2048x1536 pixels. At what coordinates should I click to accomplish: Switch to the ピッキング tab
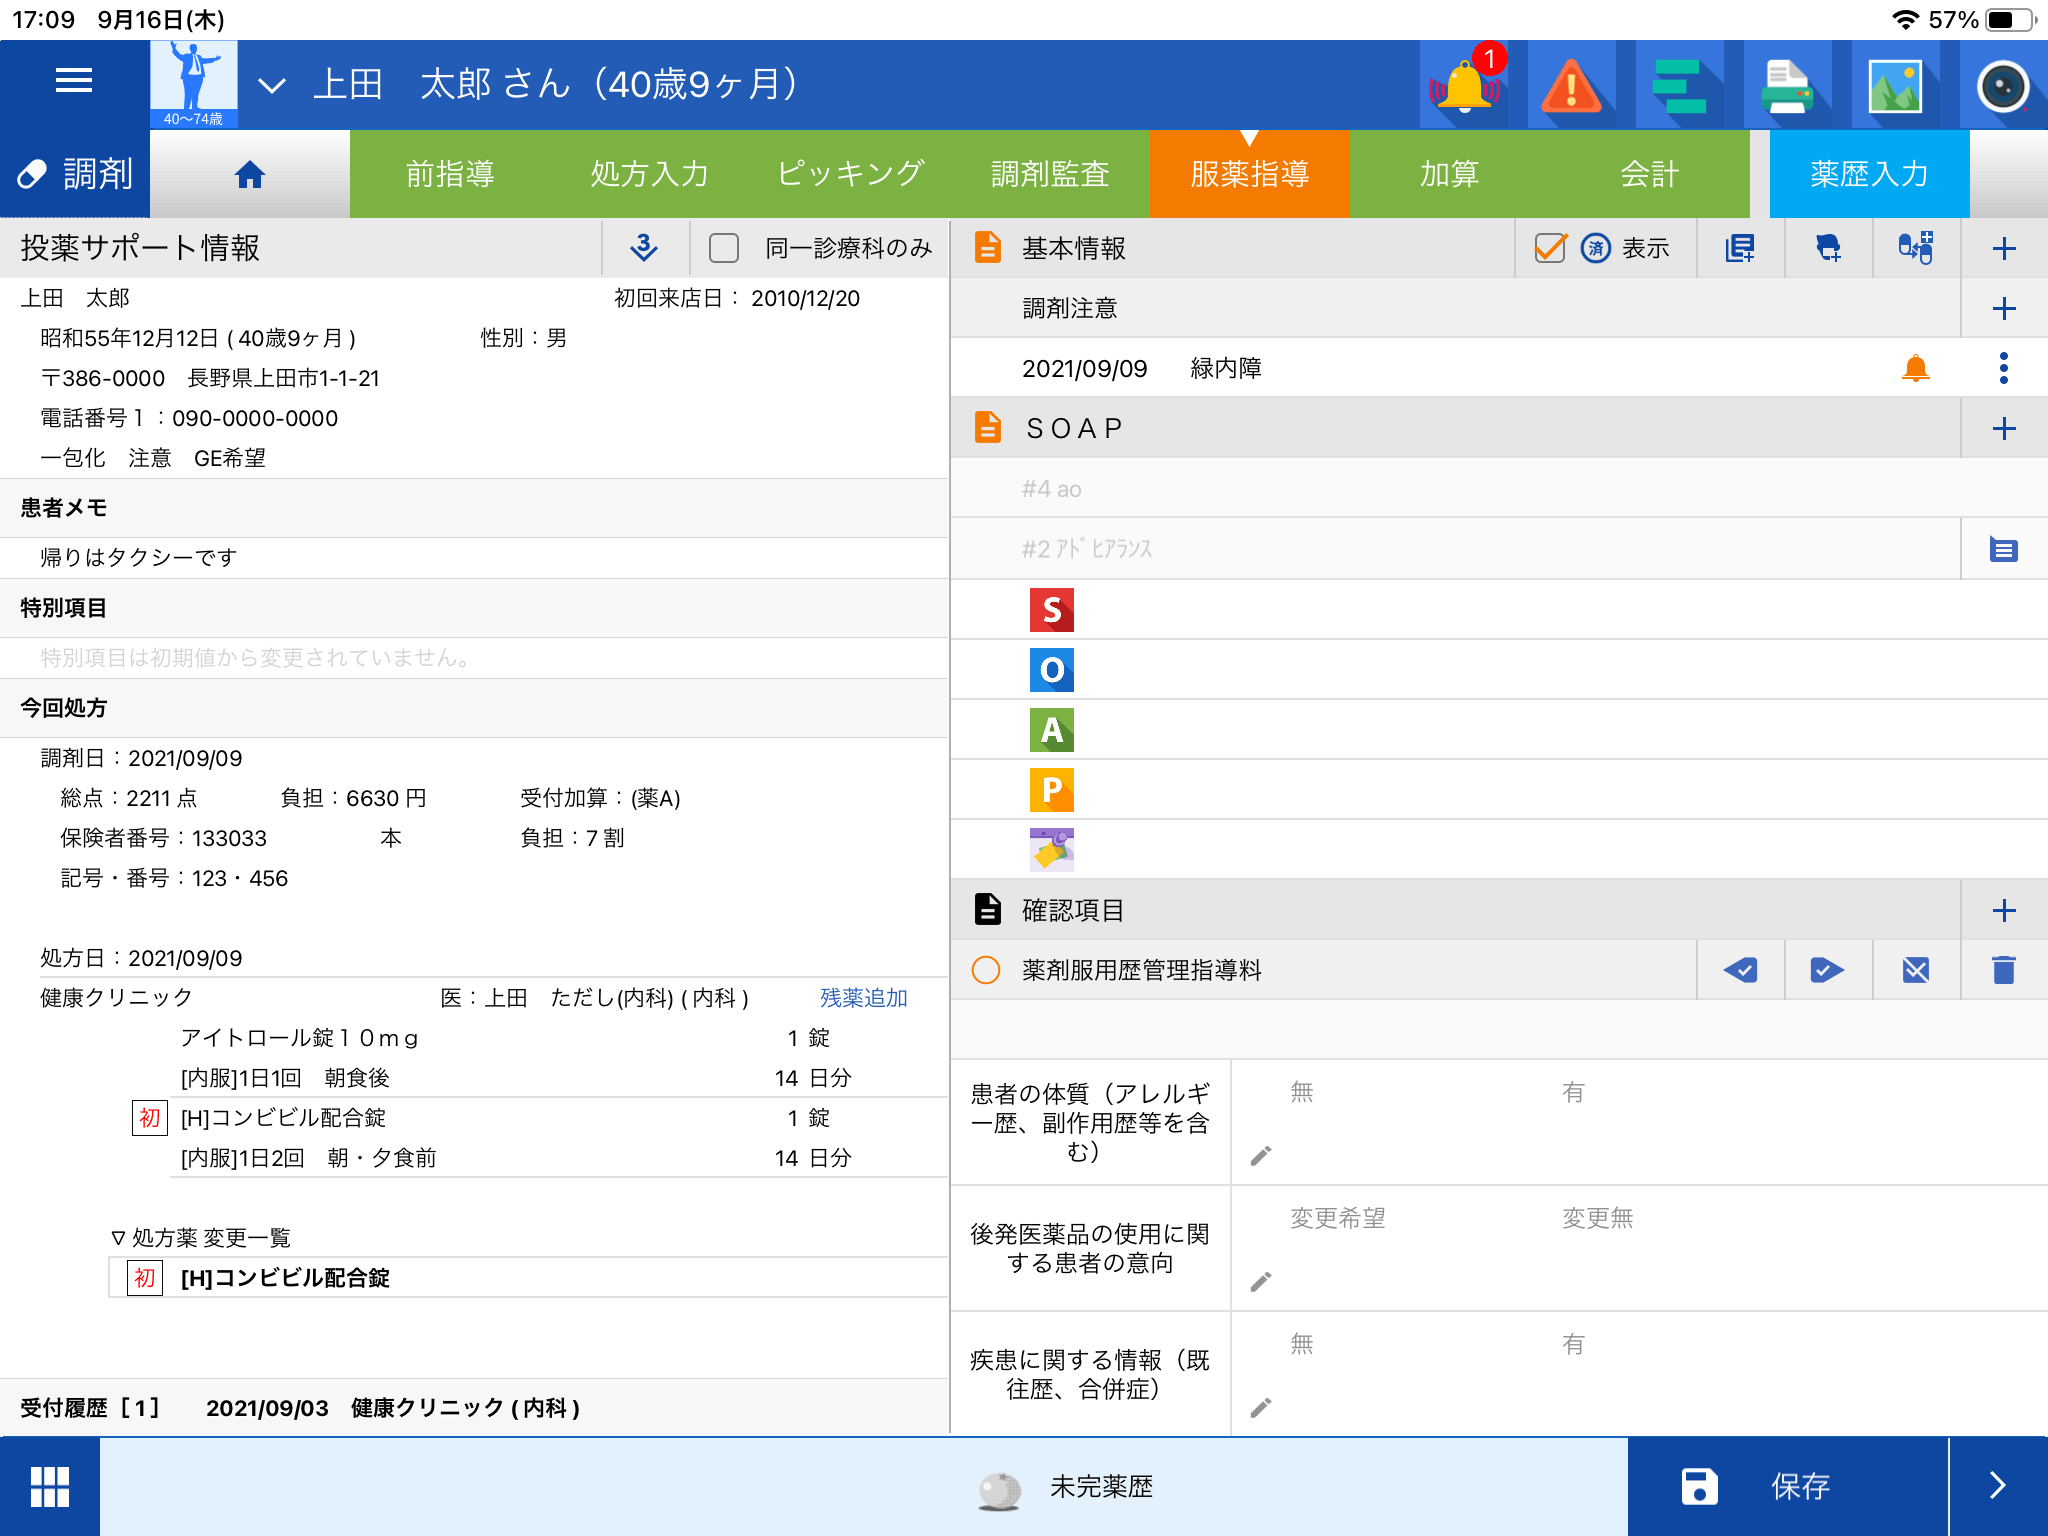pos(850,174)
